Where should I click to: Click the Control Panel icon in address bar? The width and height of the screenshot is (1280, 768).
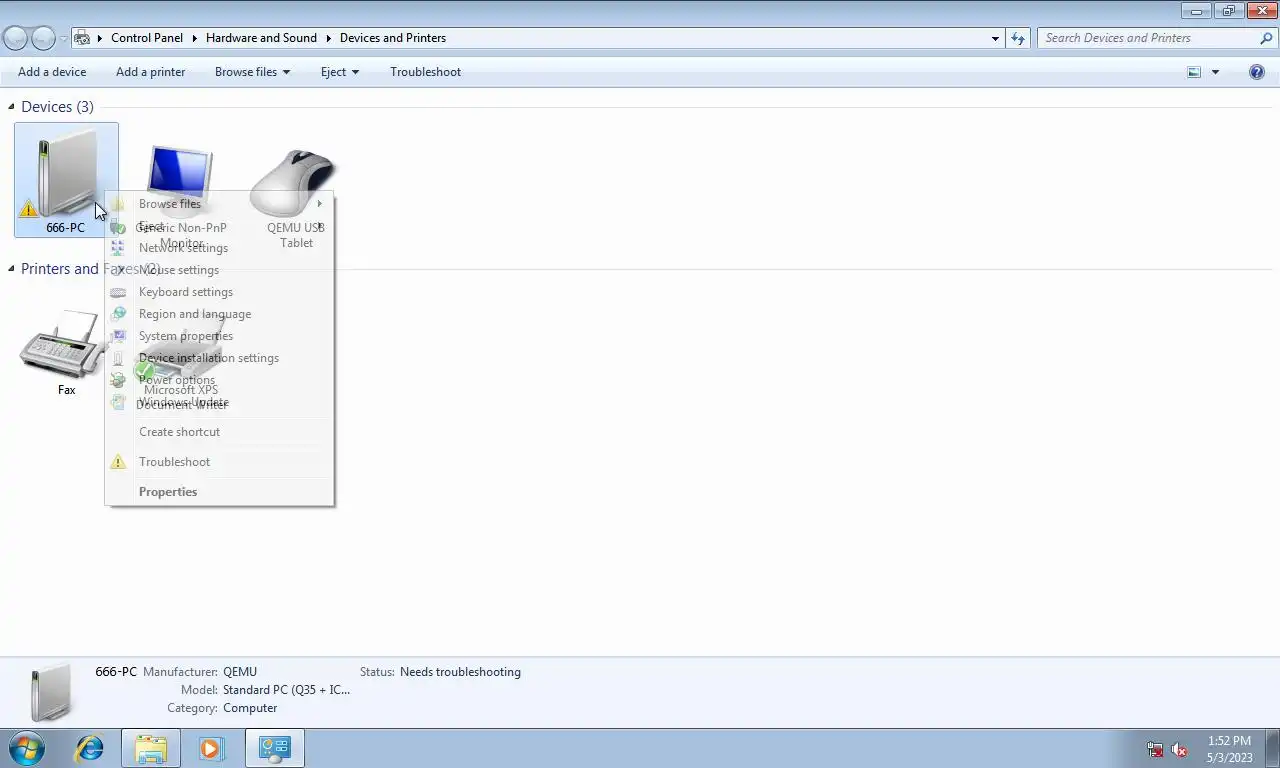tap(83, 38)
